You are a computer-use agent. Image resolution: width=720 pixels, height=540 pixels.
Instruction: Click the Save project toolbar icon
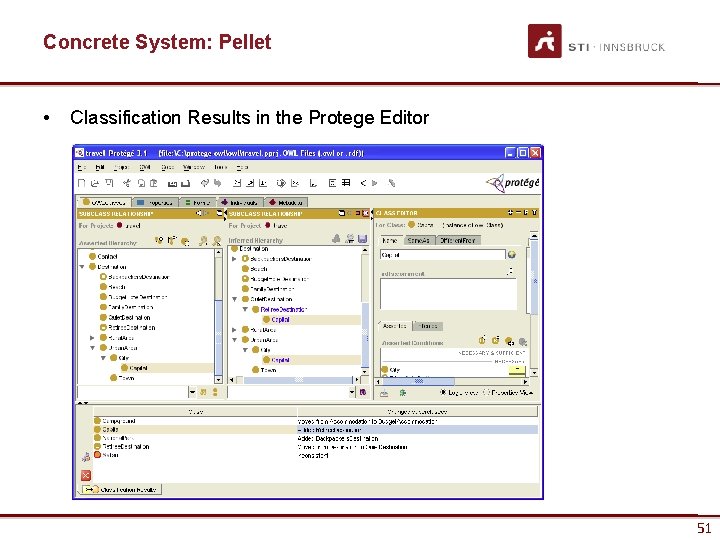pyautogui.click(x=109, y=183)
